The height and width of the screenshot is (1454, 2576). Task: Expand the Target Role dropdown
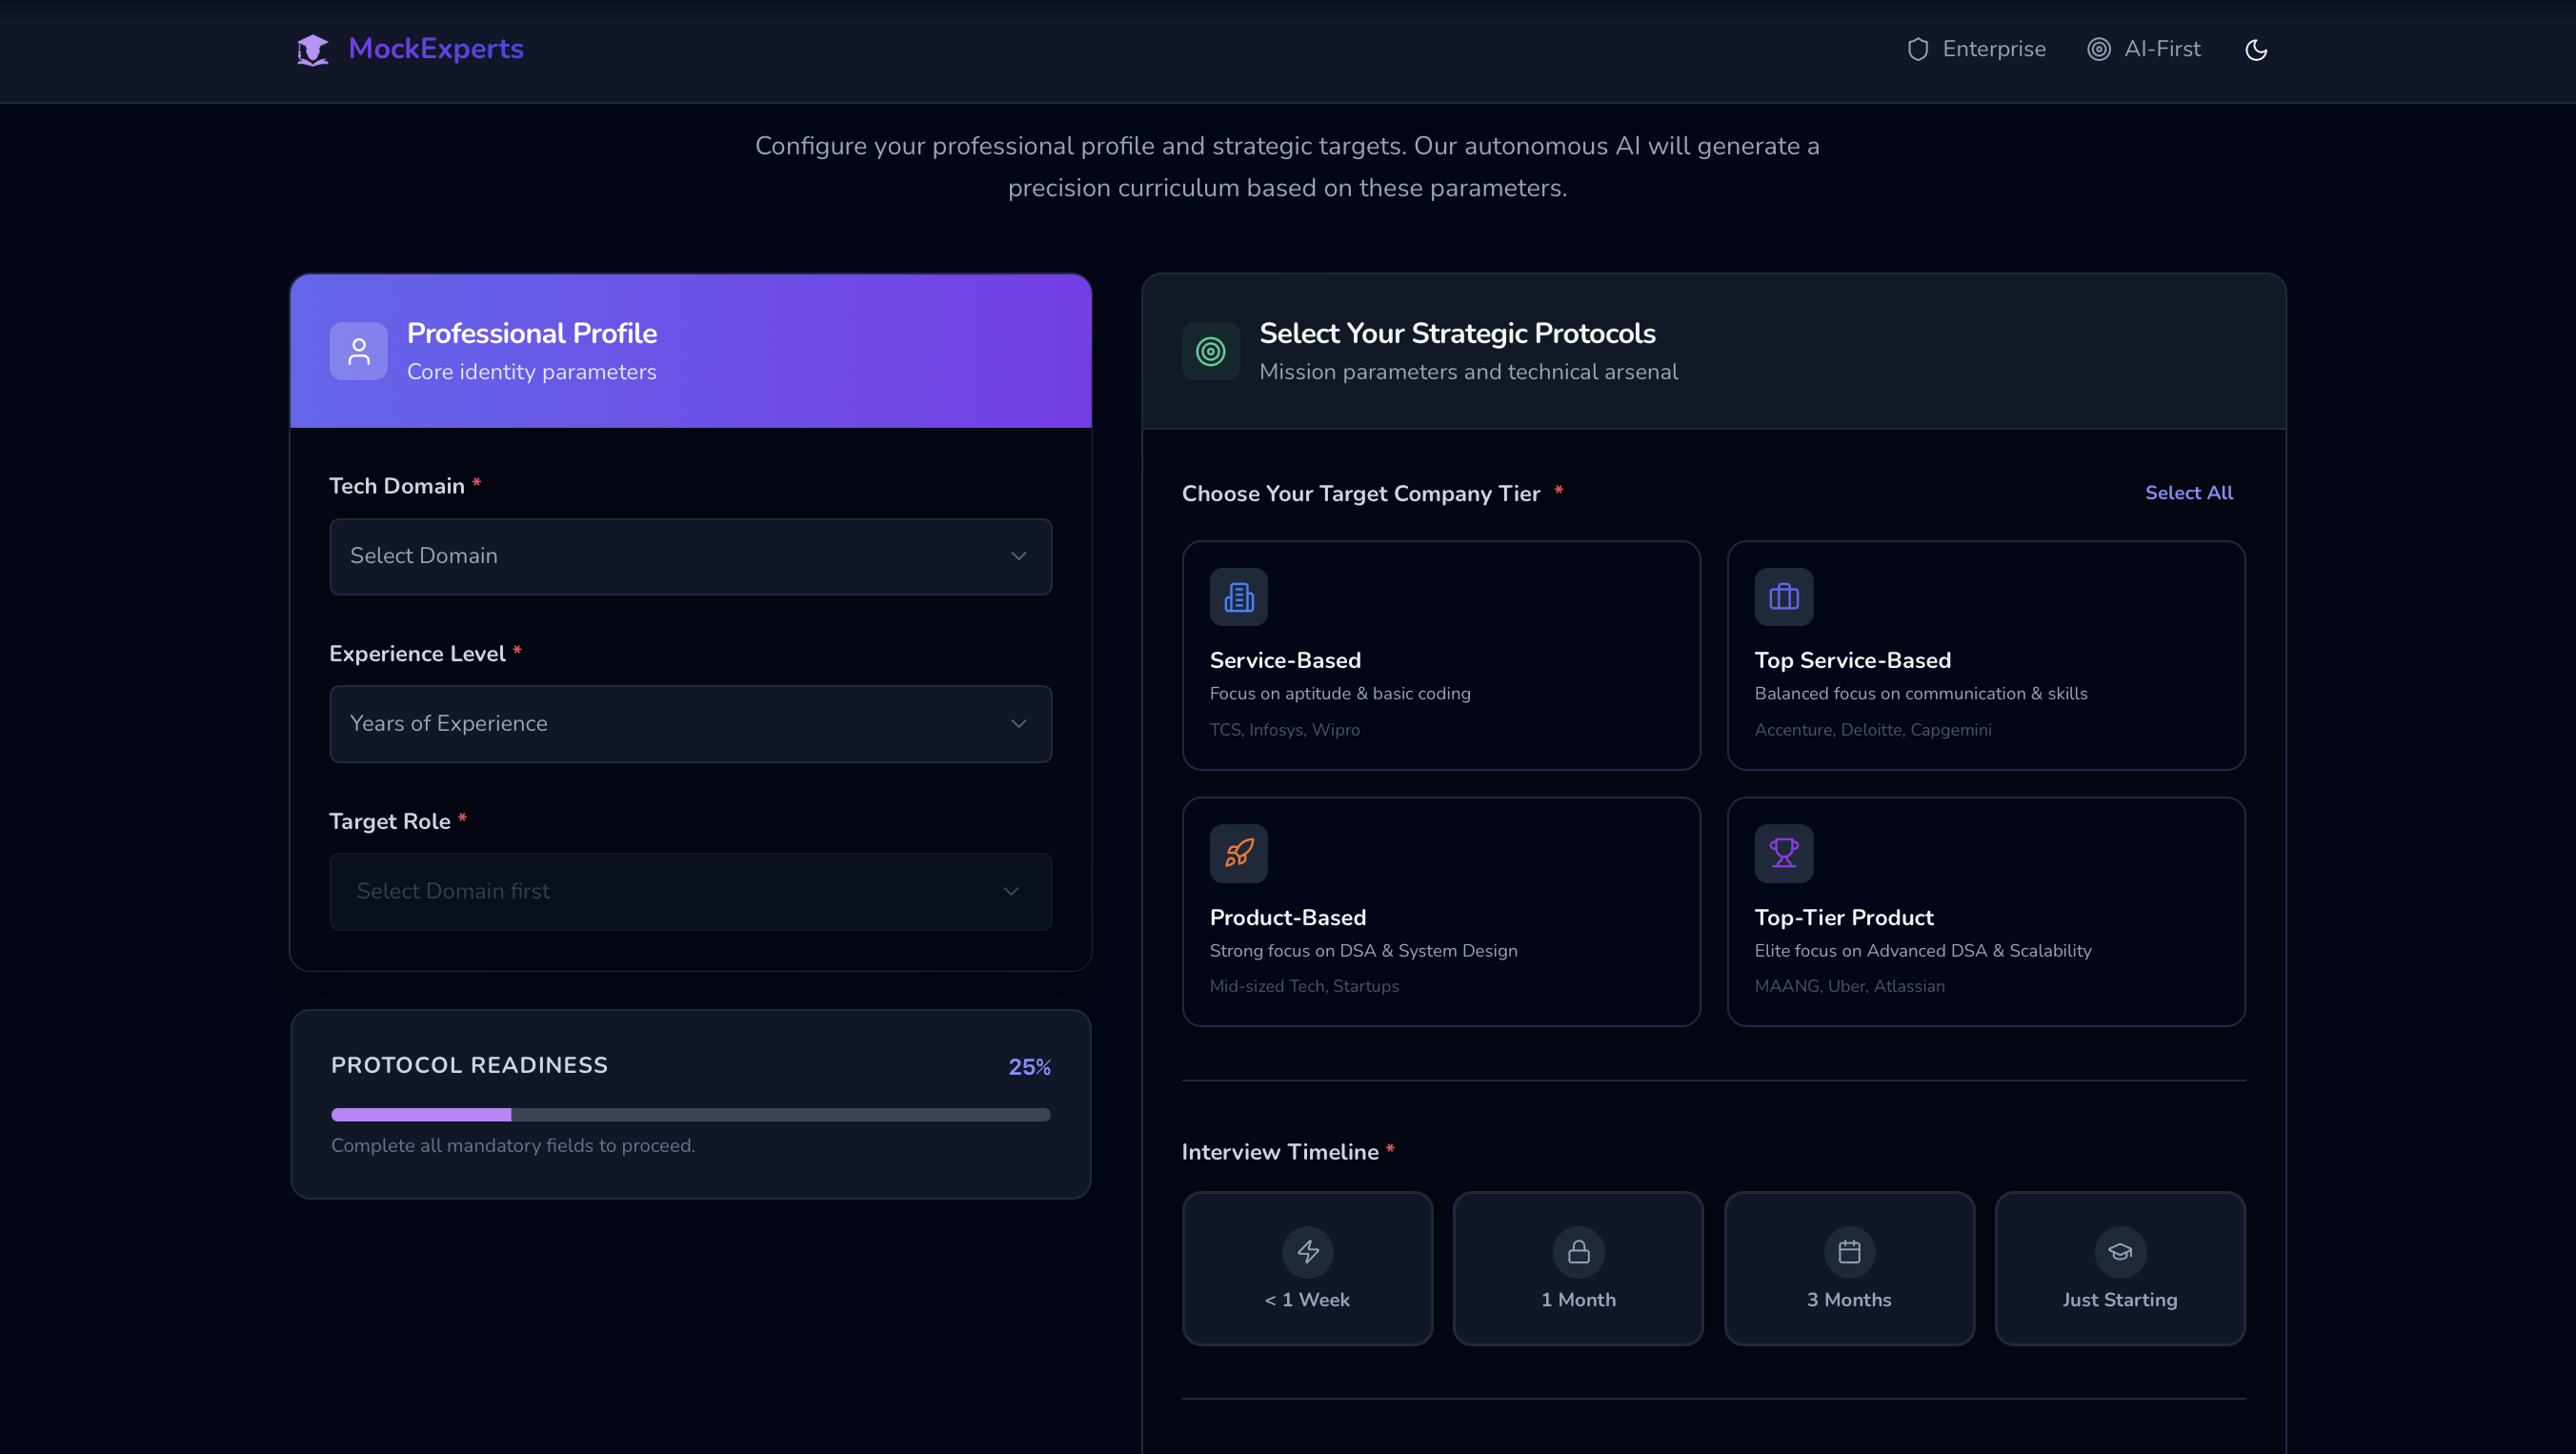click(x=690, y=891)
